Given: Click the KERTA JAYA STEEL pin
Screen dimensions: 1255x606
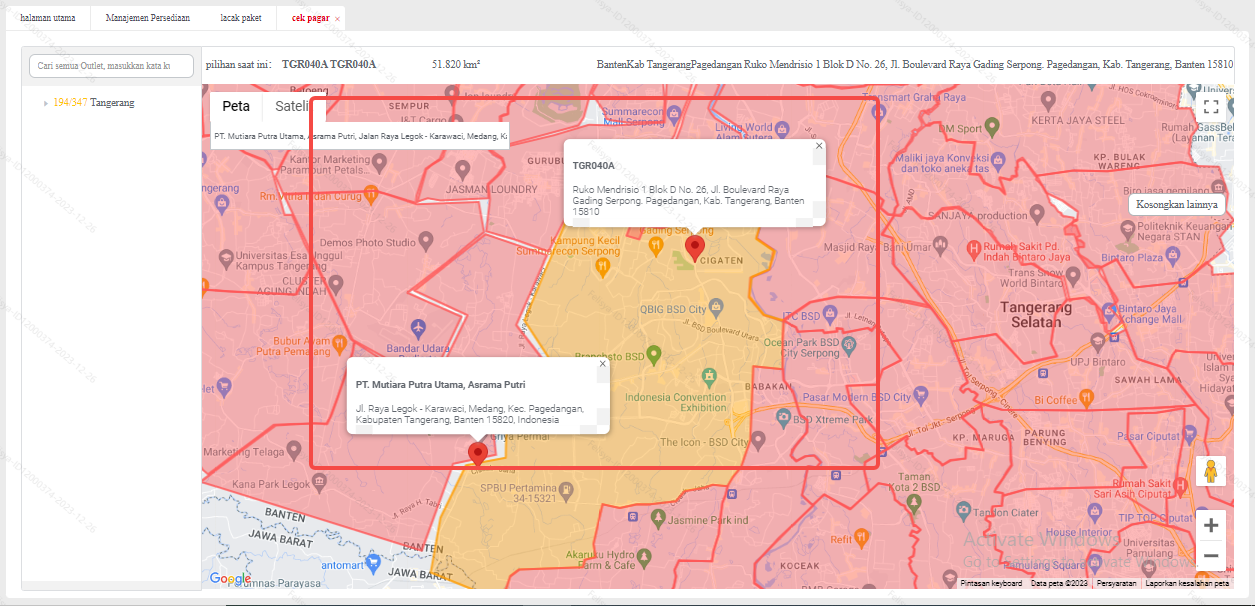Looking at the screenshot, I should tap(1048, 101).
